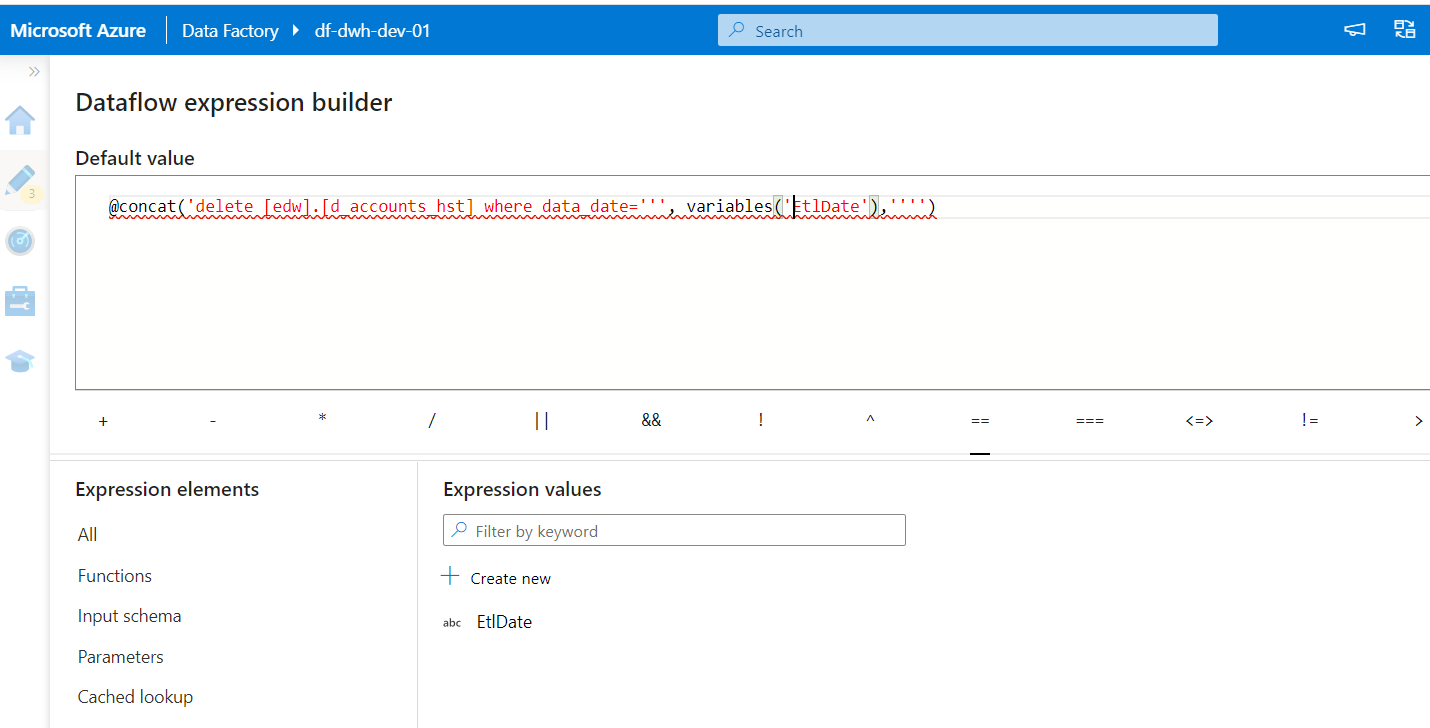Select the Author pencil icon
1430x728 pixels.
pos(20,178)
